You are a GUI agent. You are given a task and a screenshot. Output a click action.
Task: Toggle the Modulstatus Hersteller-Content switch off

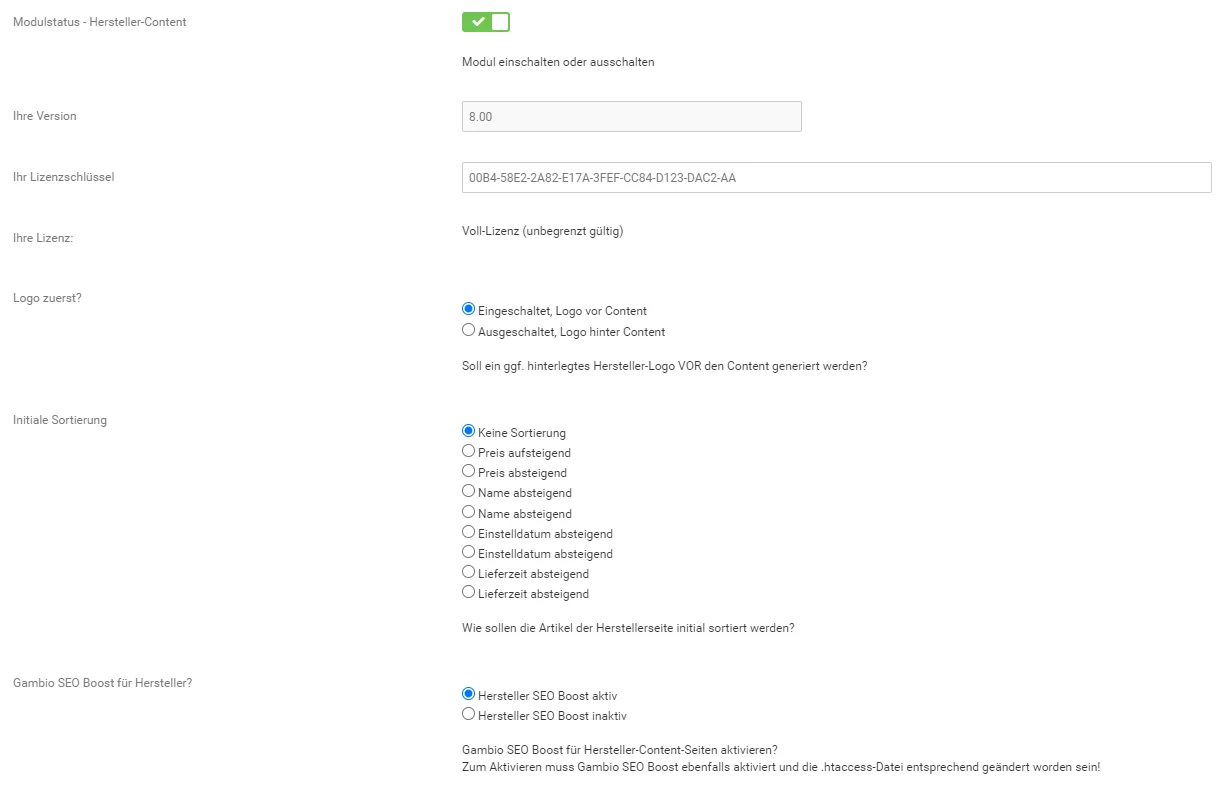485,21
